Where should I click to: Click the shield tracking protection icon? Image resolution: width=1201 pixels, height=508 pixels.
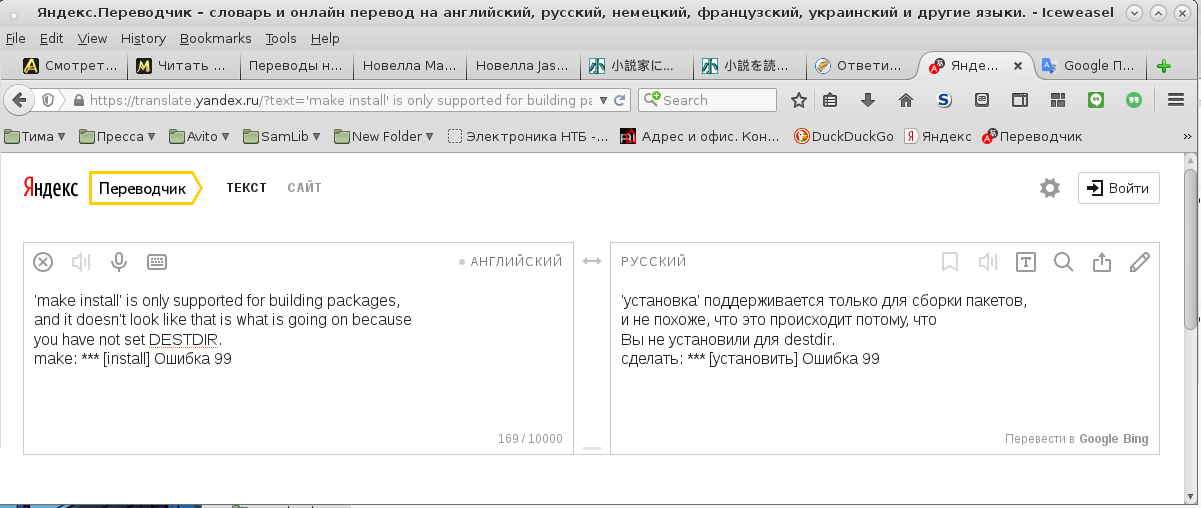(x=48, y=100)
